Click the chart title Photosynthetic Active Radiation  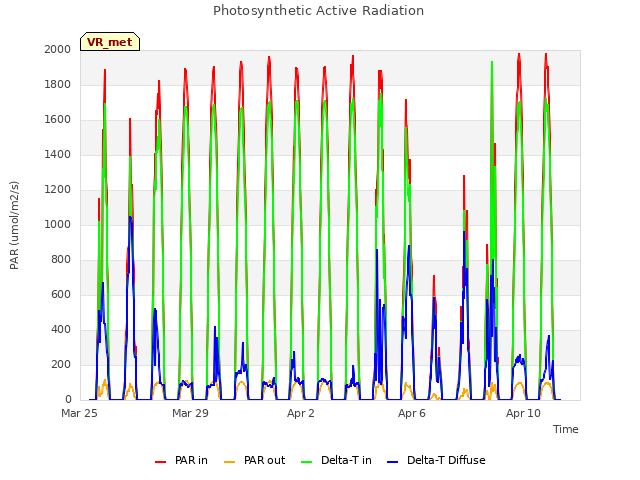(318, 11)
